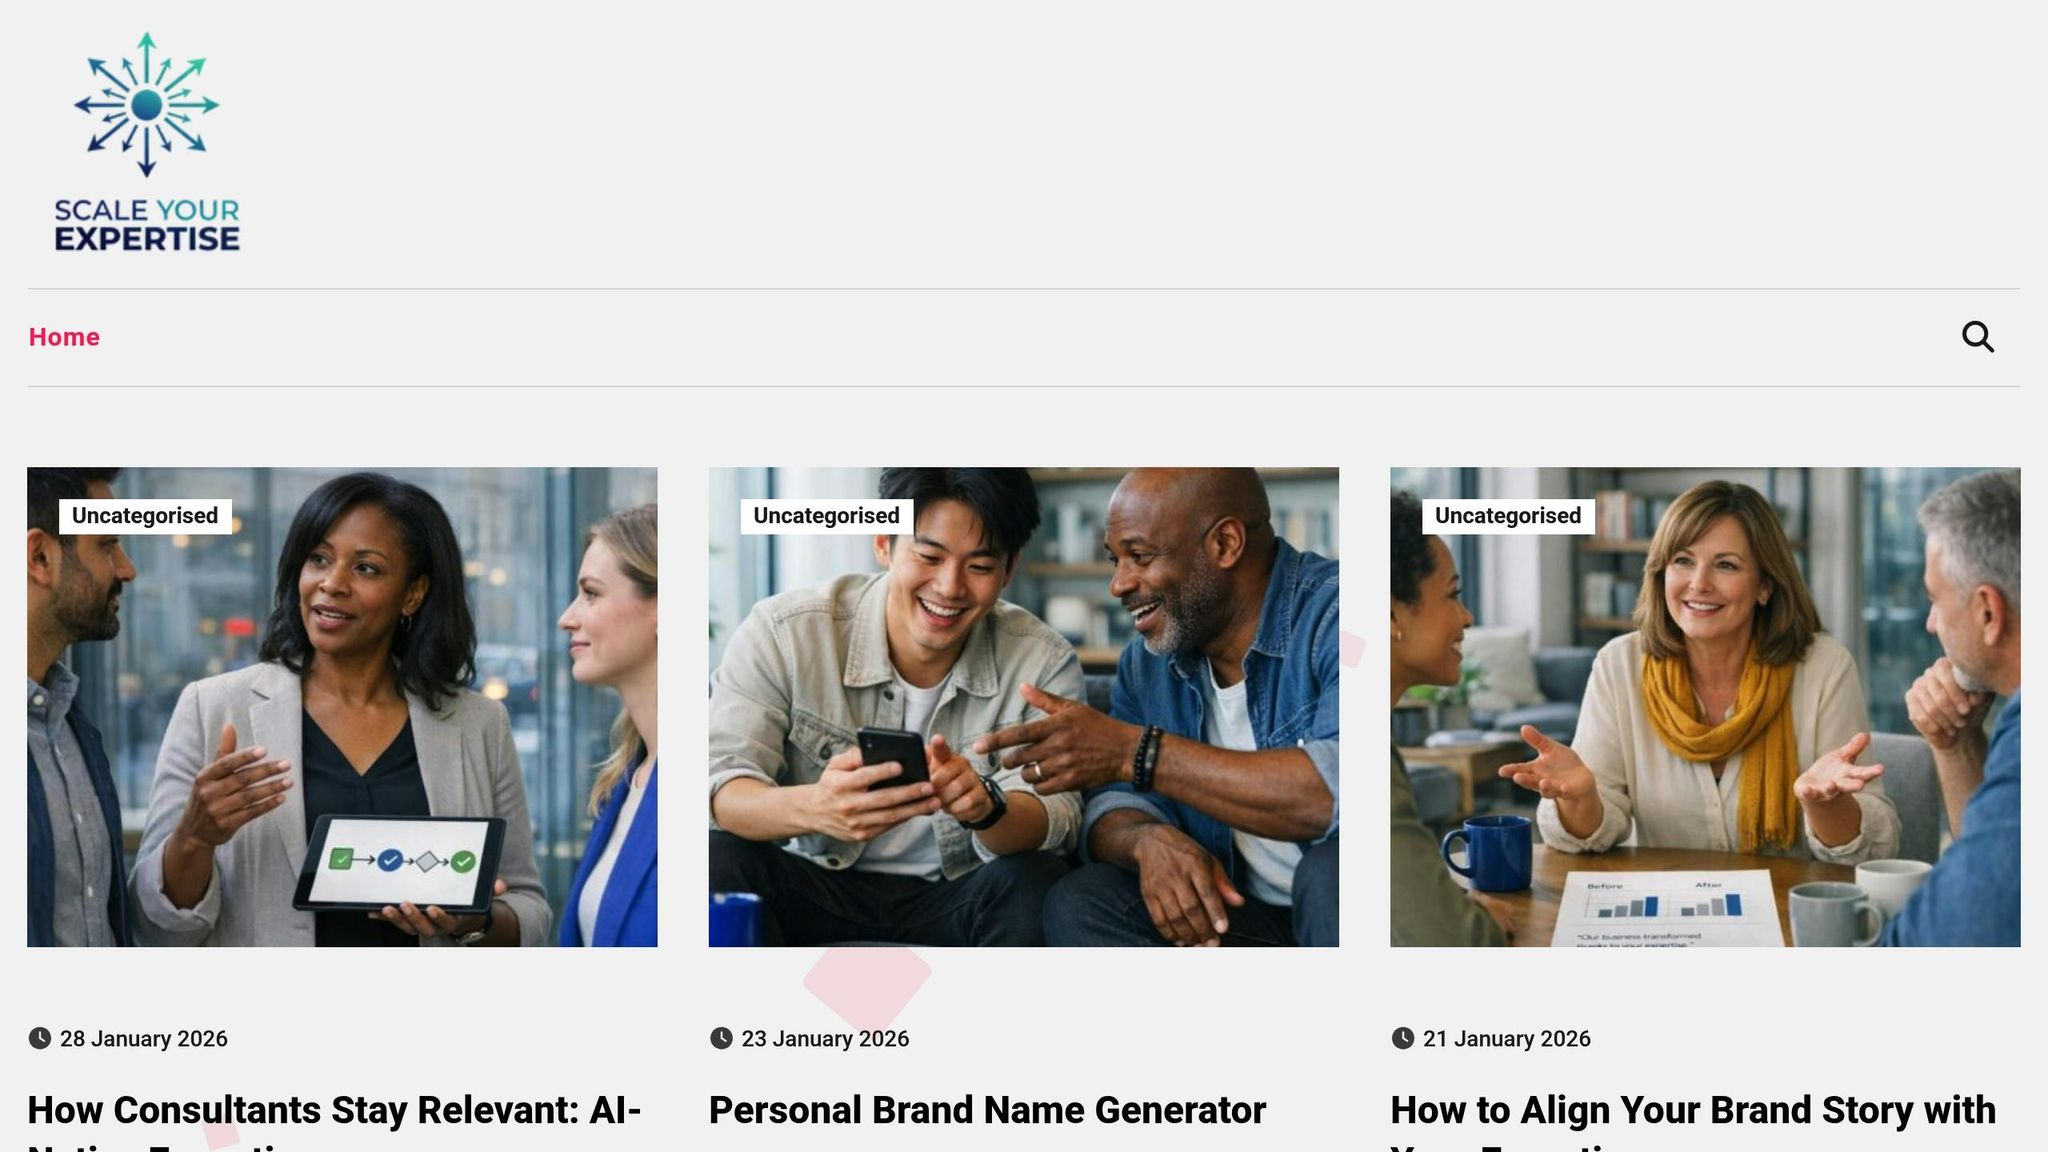Click the Scale Your Expertise logo text
Image resolution: width=2048 pixels, height=1152 pixels.
pos(147,225)
